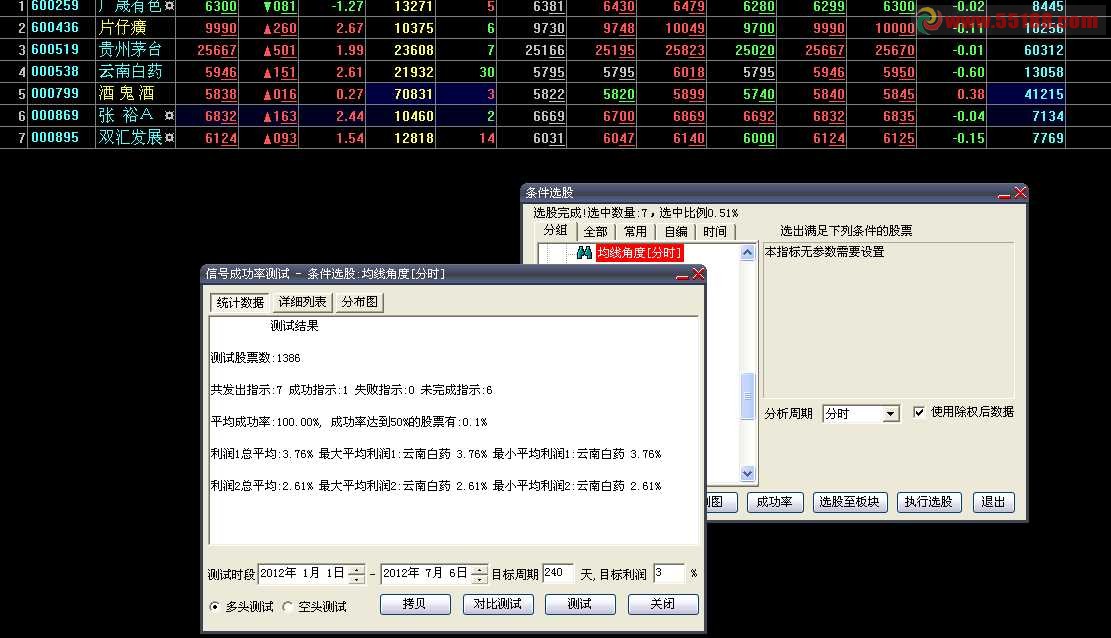Click the 关闭 button
The width and height of the screenshot is (1111, 638).
point(662,604)
